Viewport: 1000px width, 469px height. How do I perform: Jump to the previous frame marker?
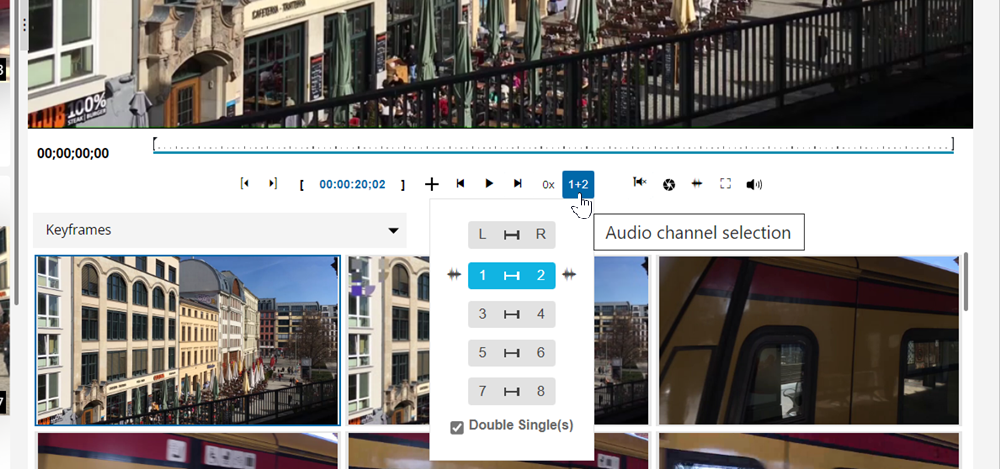pos(460,184)
